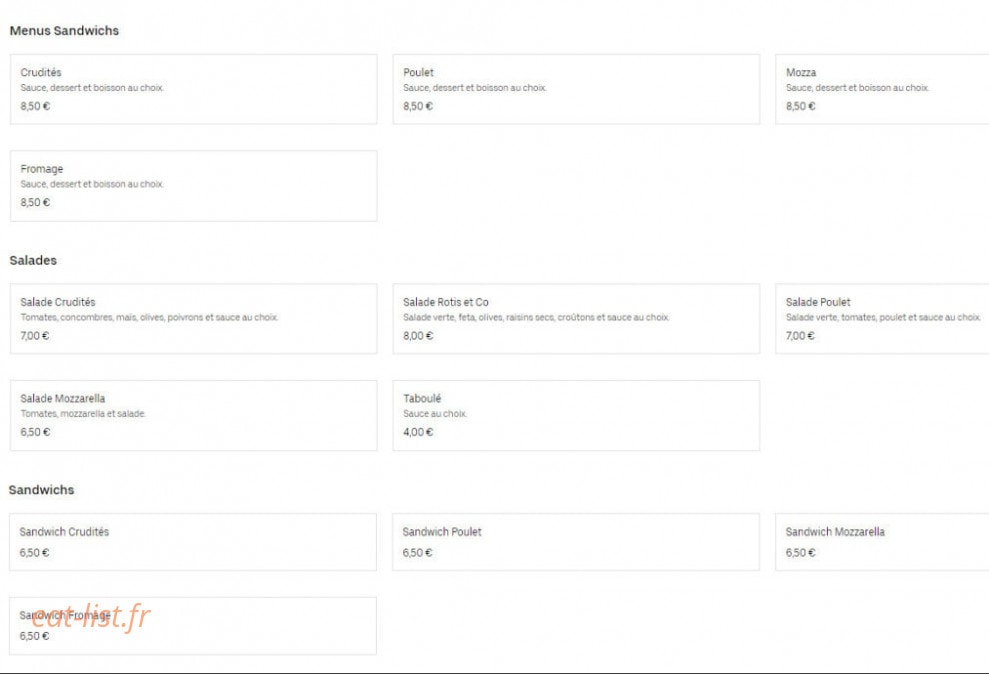The height and width of the screenshot is (674, 989).
Task: Select the Taboulé card
Action: point(576,415)
